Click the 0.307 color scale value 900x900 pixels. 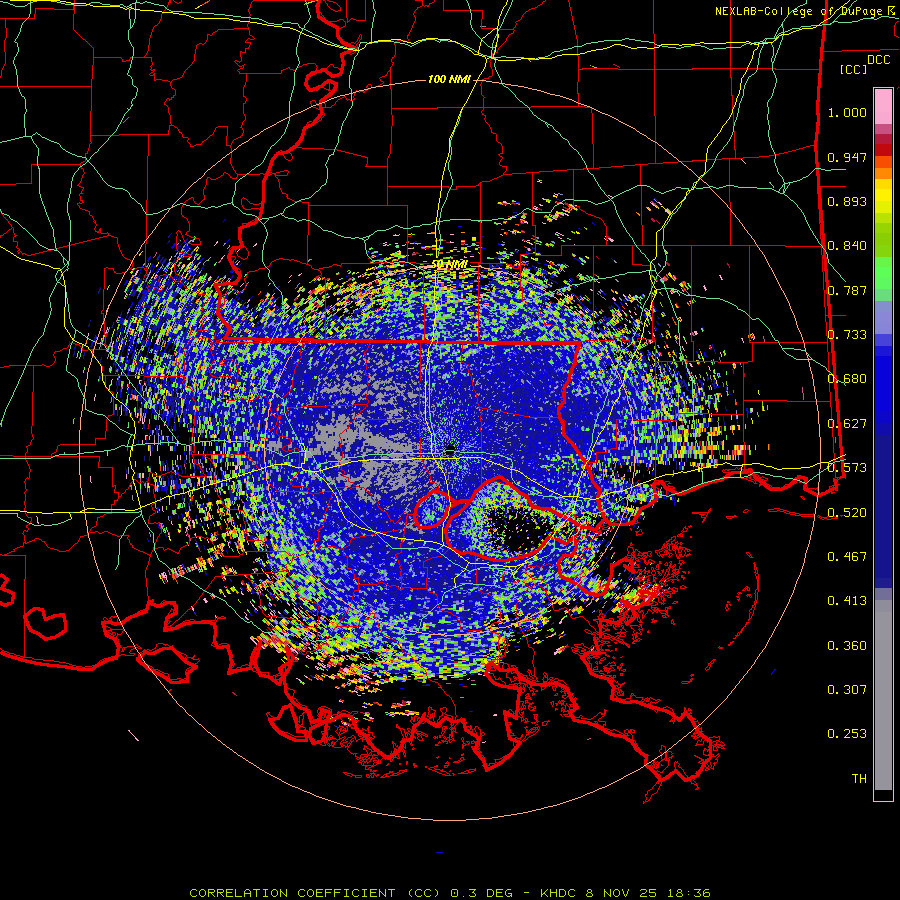(x=847, y=690)
